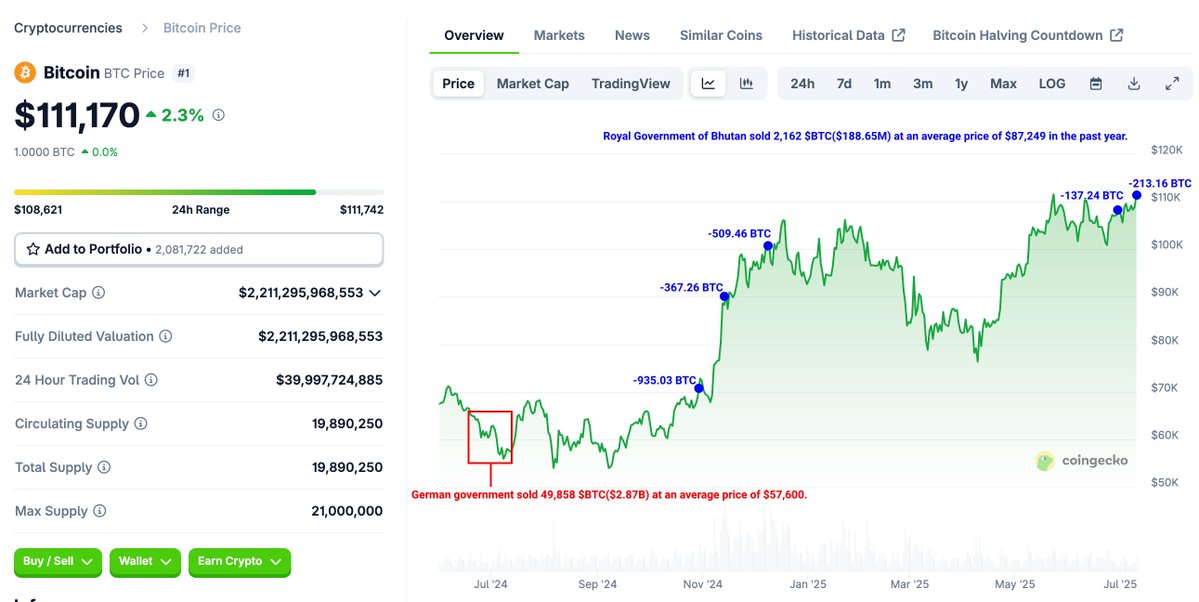
Task: Toggle LOG scale on the chart
Action: click(x=1052, y=83)
